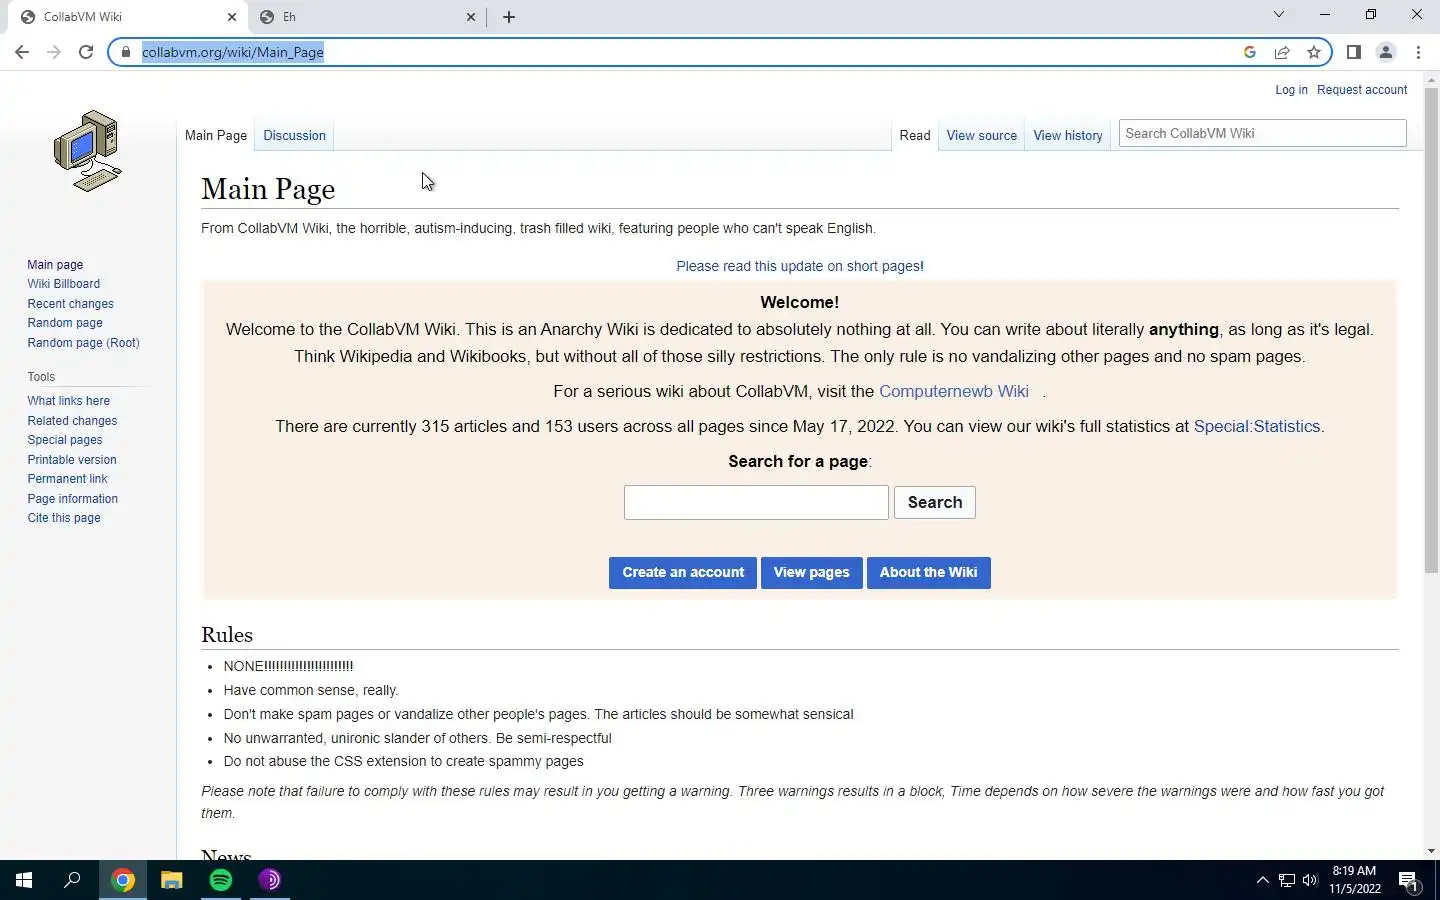Click the volume speaker tray icon

pos(1310,880)
